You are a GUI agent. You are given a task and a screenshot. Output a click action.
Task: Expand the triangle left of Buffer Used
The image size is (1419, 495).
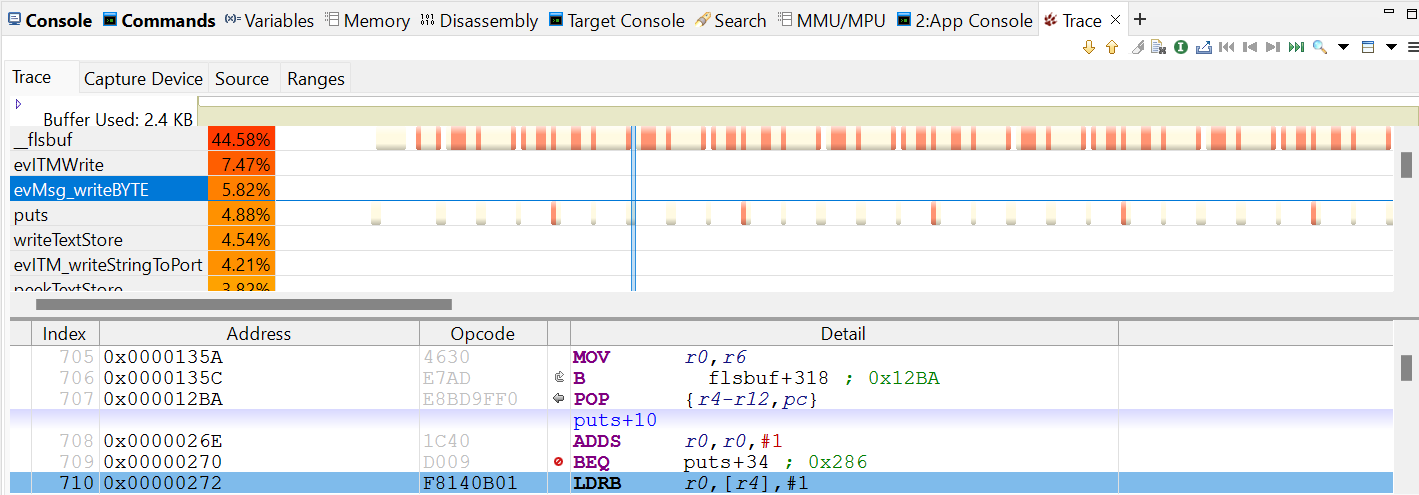click(x=18, y=103)
